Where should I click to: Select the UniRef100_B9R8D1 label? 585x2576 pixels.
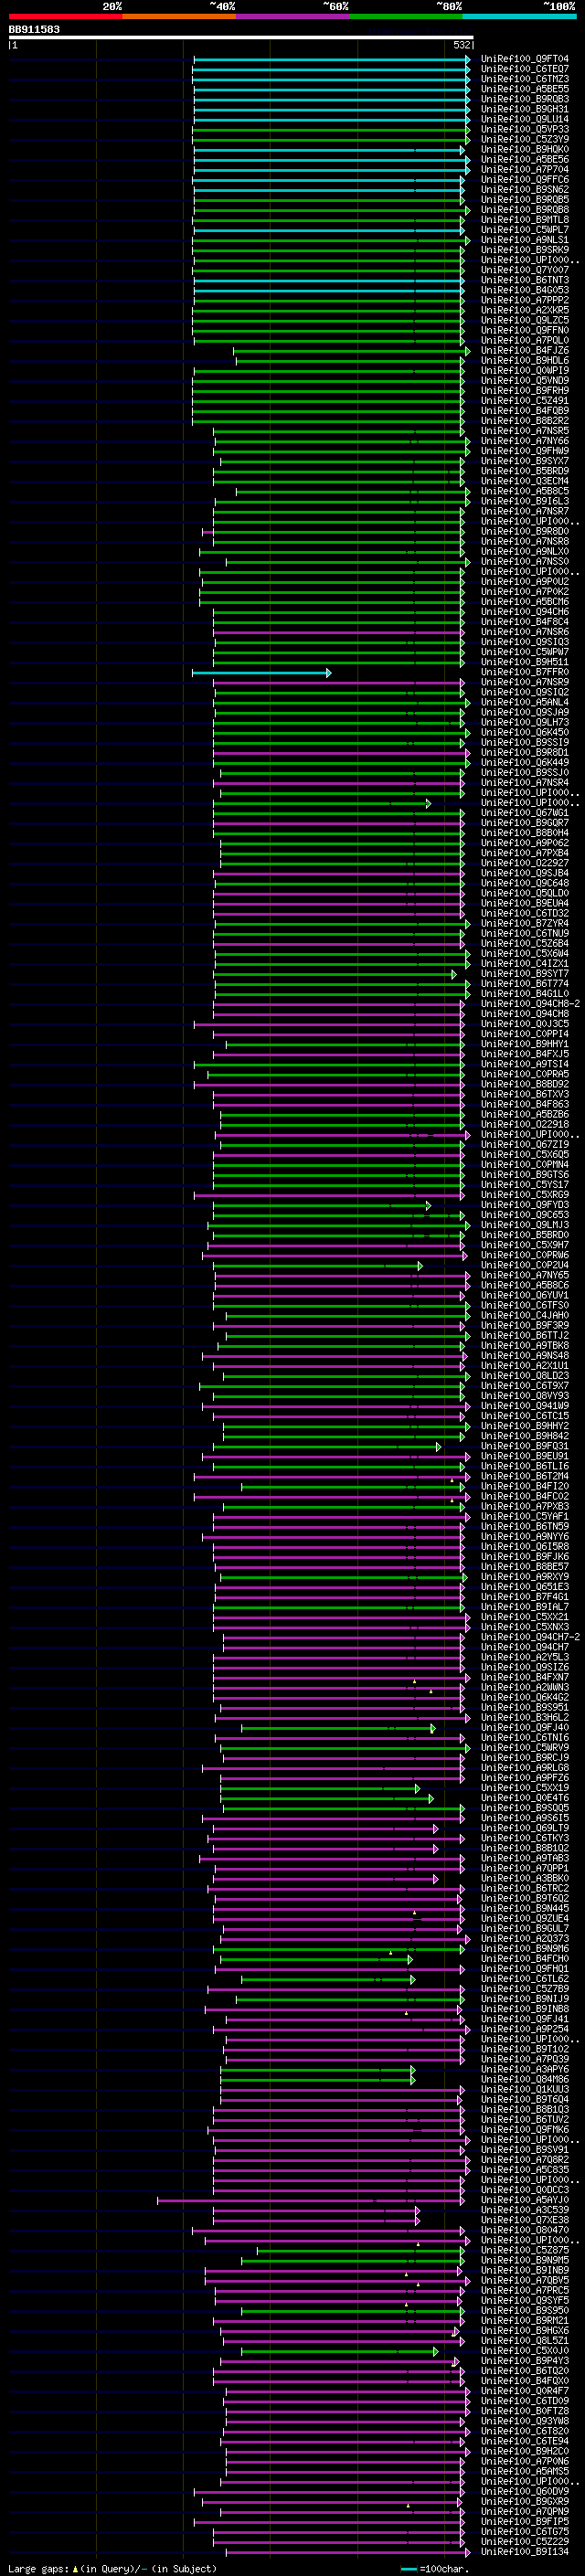524,753
